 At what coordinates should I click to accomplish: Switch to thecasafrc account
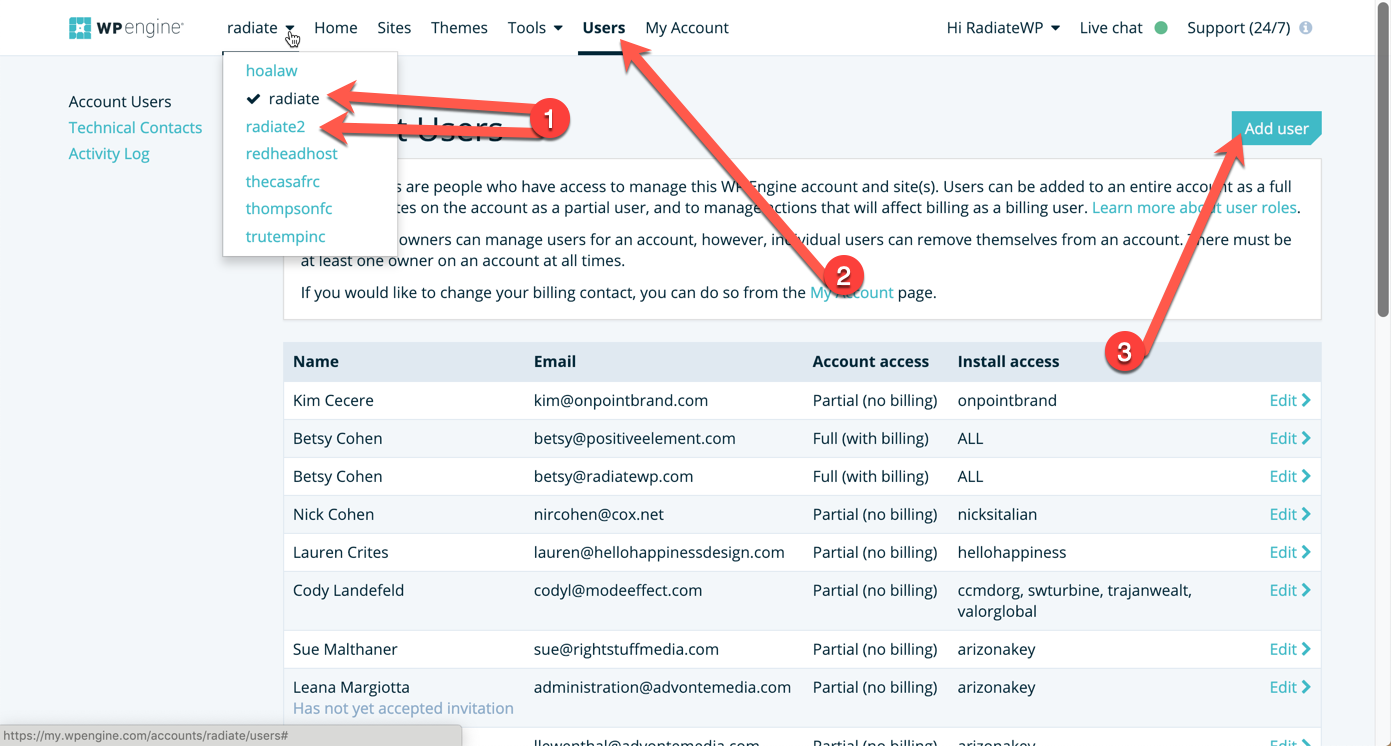pos(283,181)
